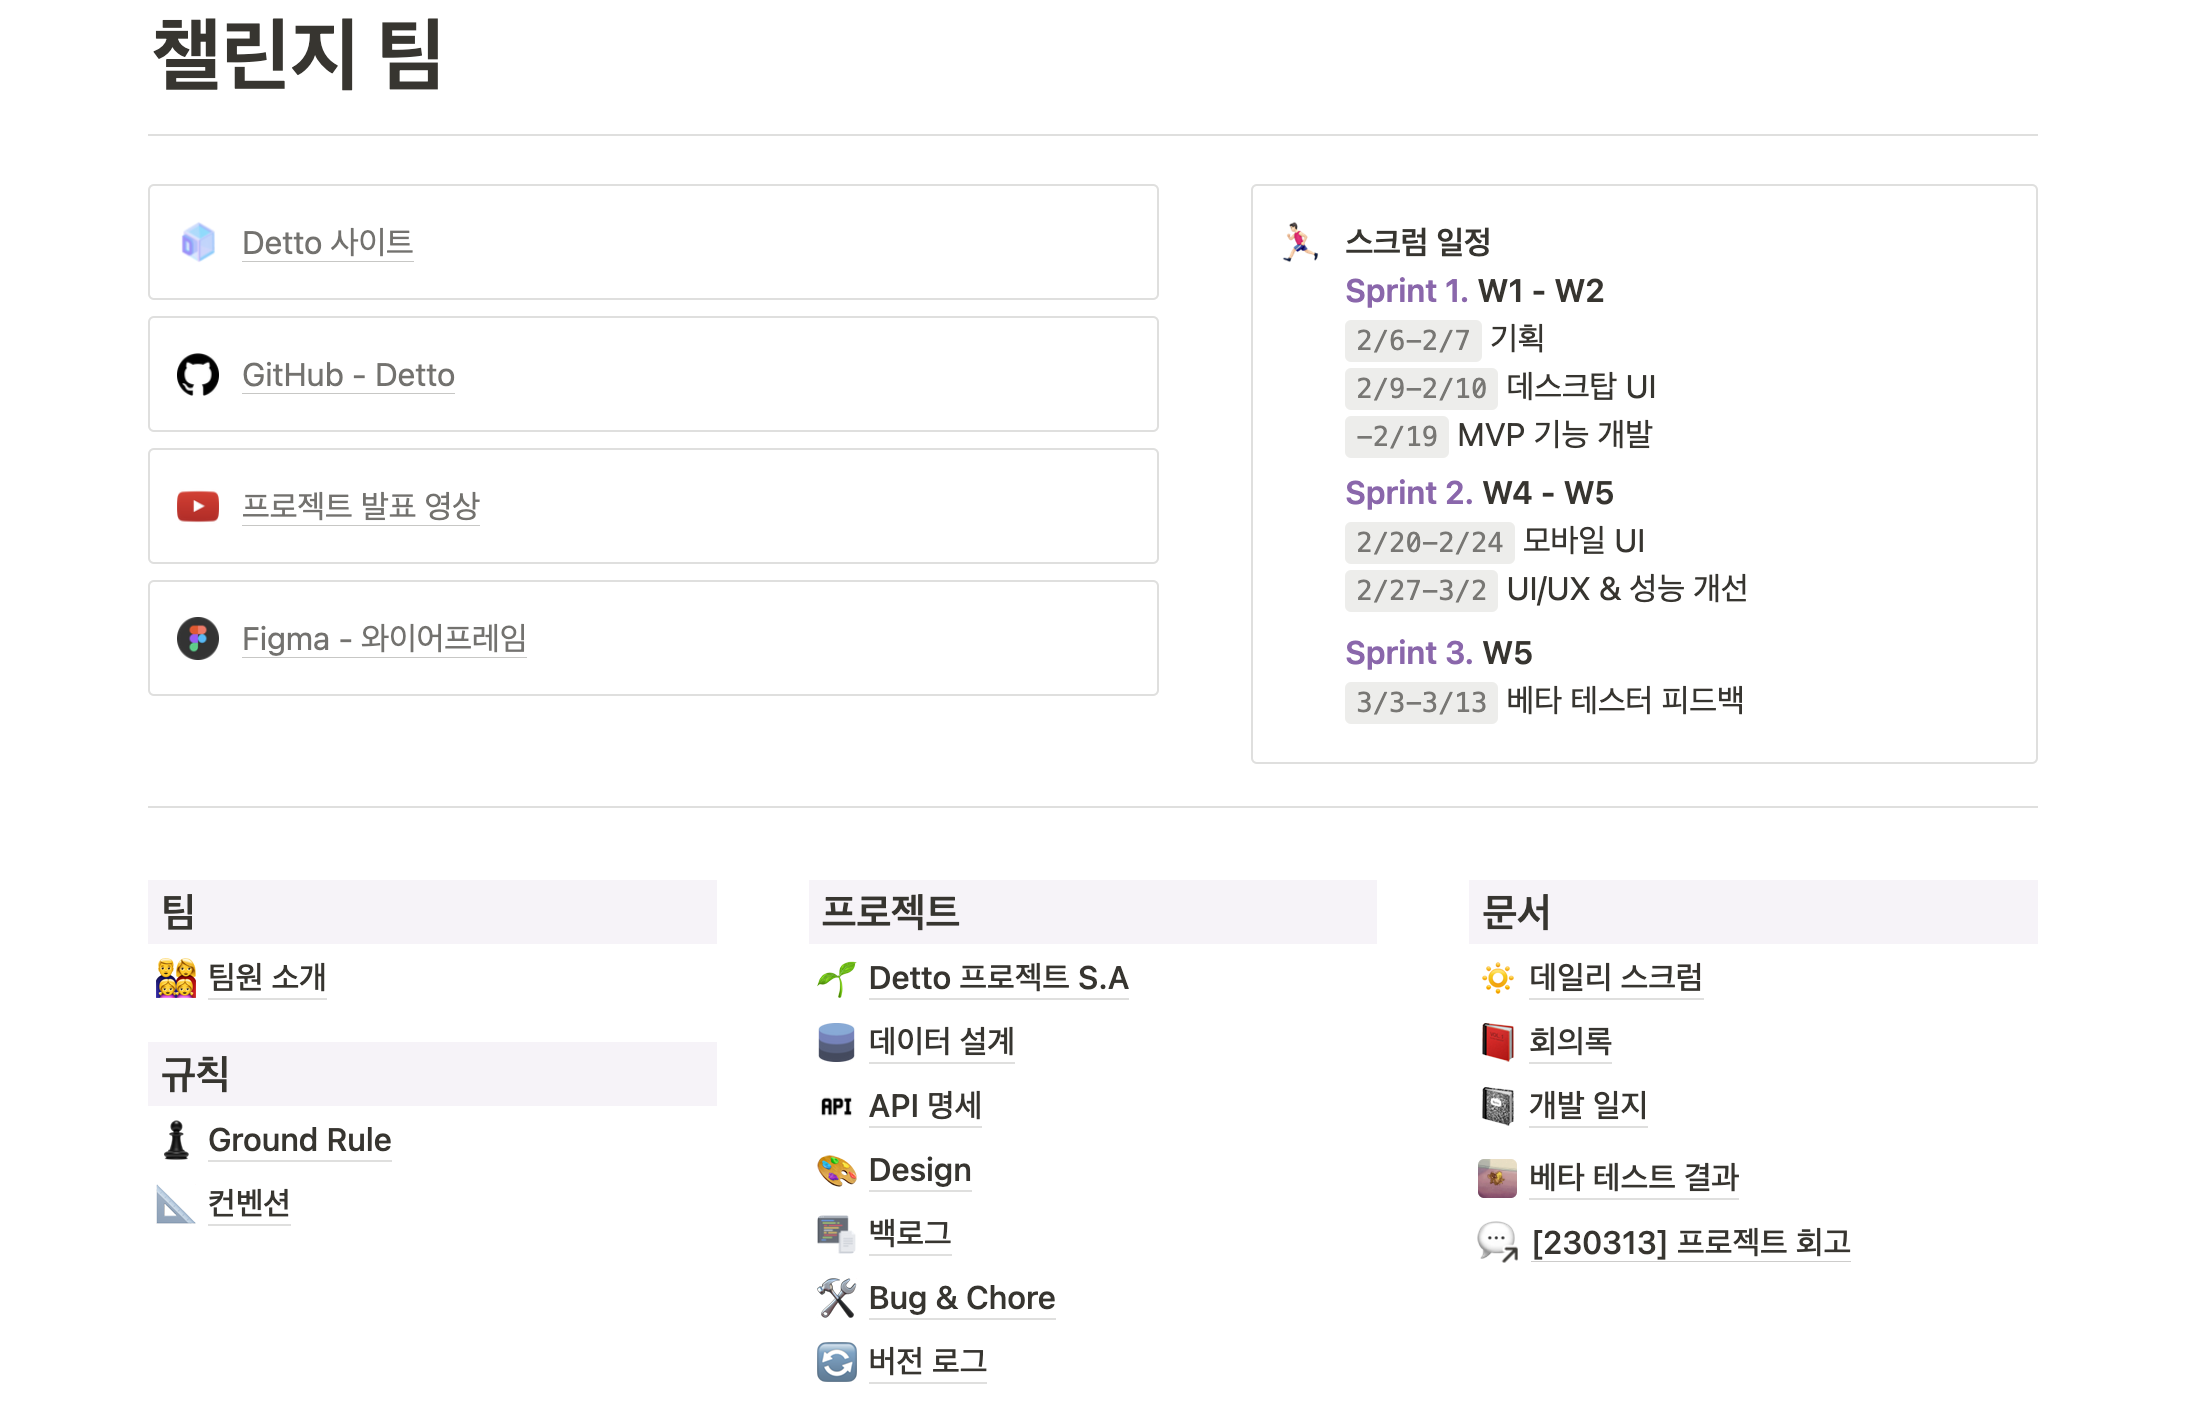Image resolution: width=2190 pixels, height=1410 pixels.
Task: Click the GitHub octocat icon
Action: [198, 375]
